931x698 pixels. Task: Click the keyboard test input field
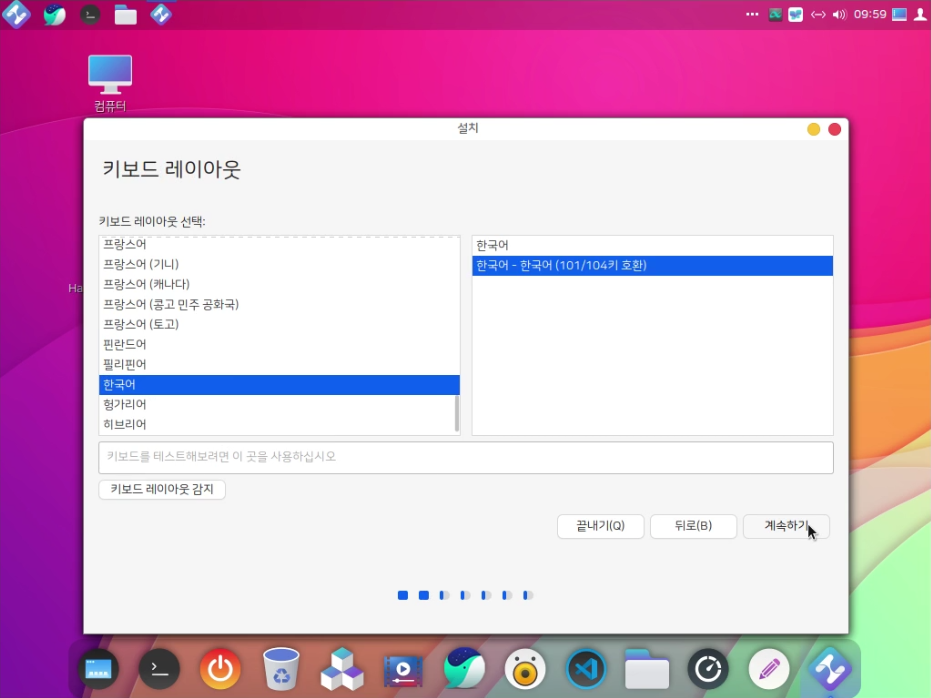click(x=466, y=457)
